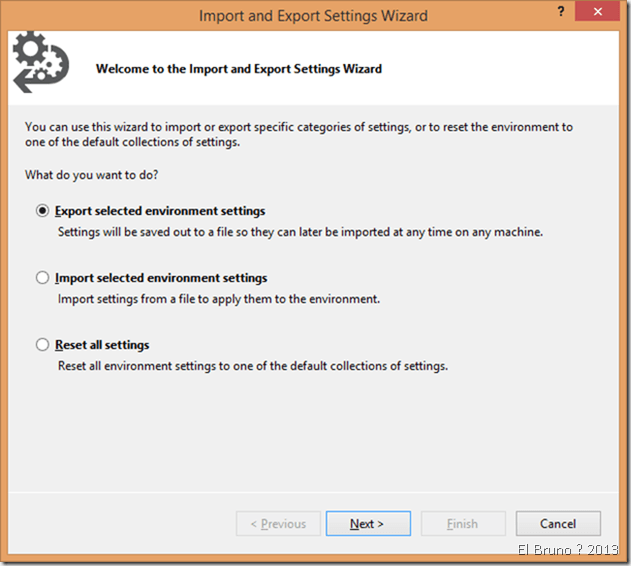
Task: Pick the Reset all settings radio button
Action: pos(42,345)
